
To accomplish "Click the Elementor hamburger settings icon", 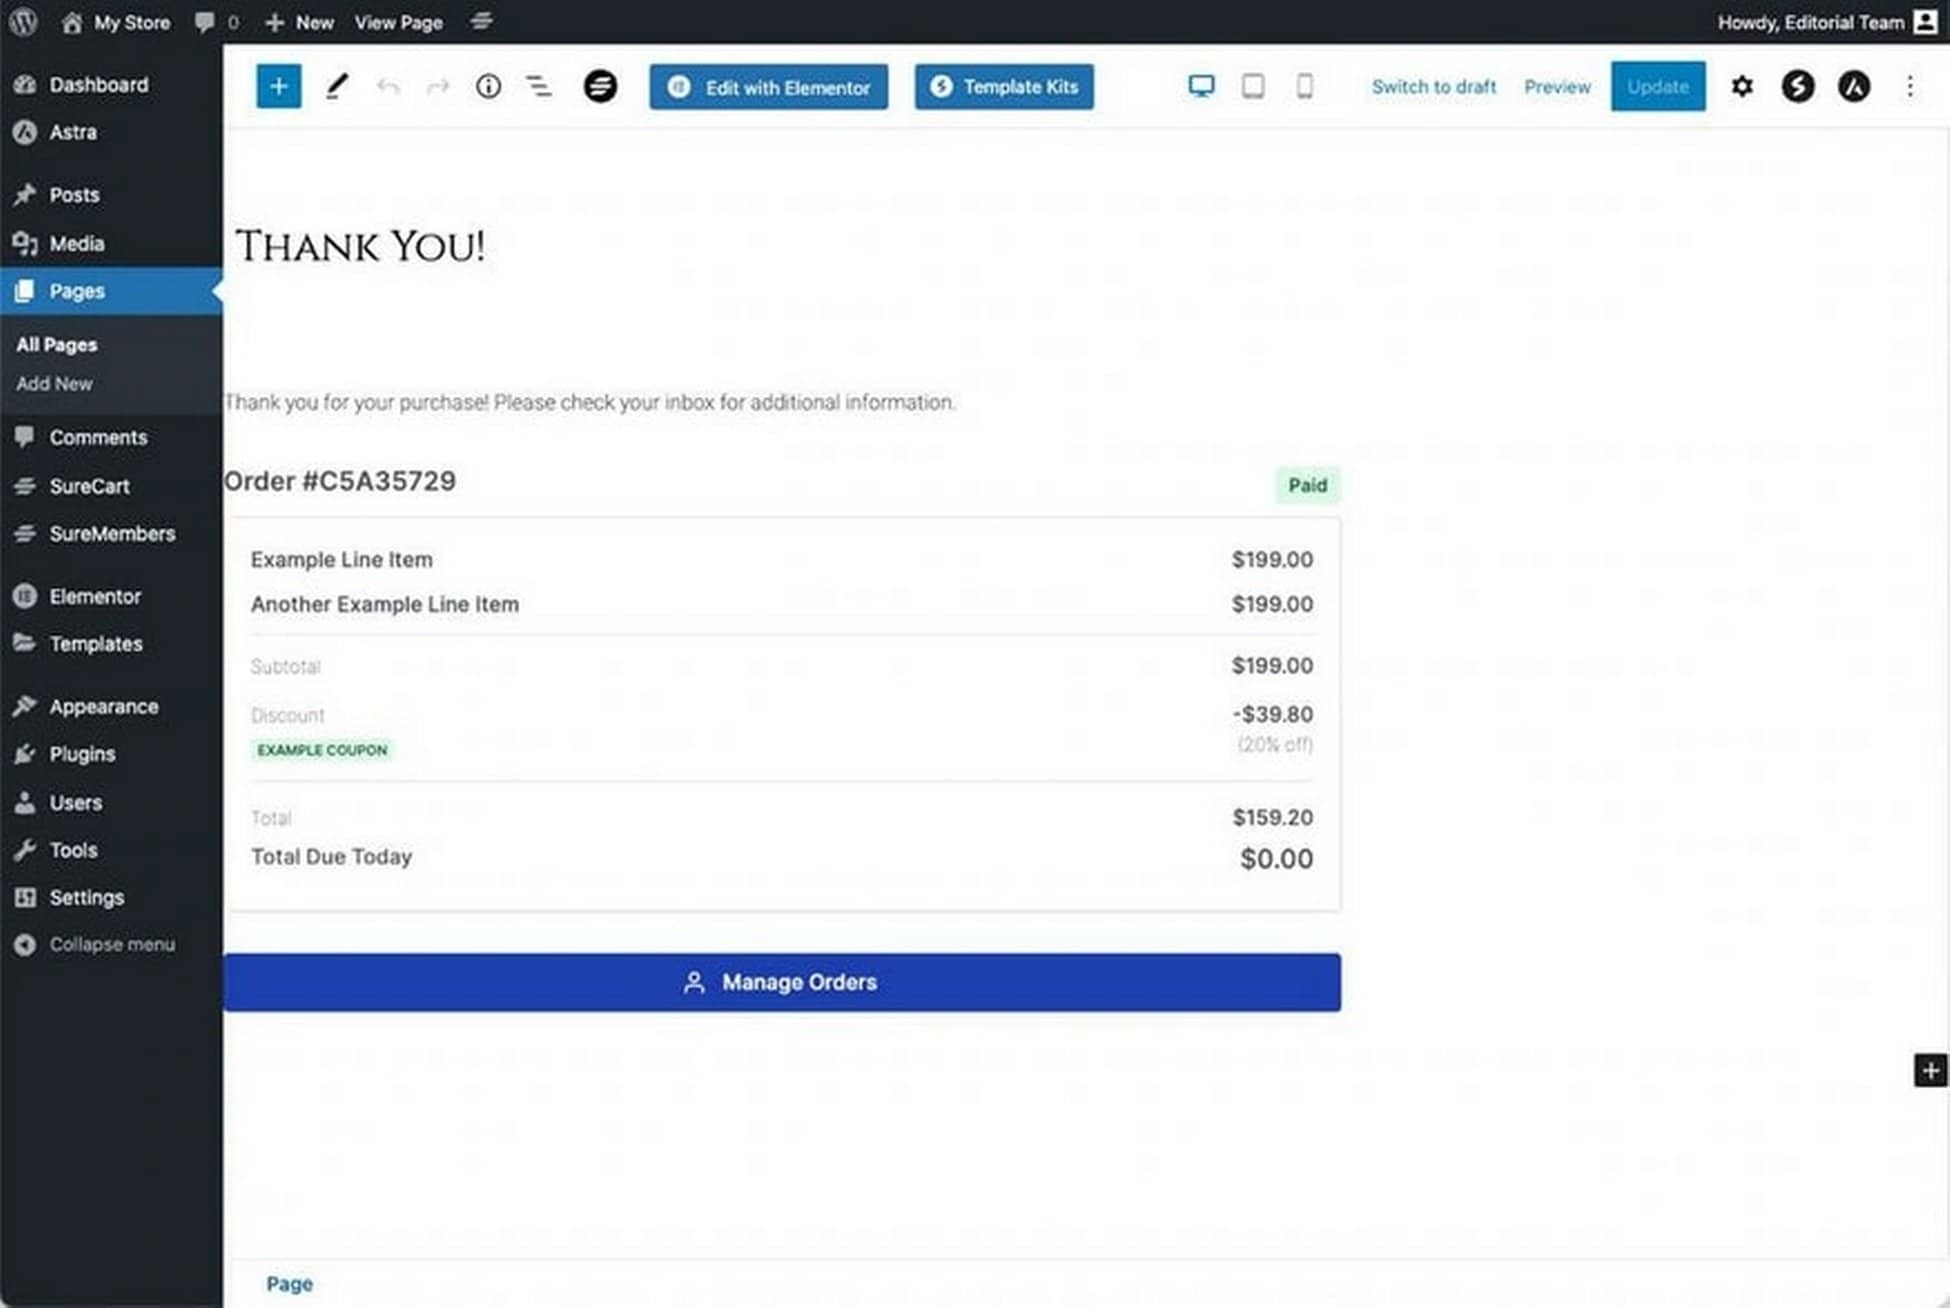I will click(600, 85).
